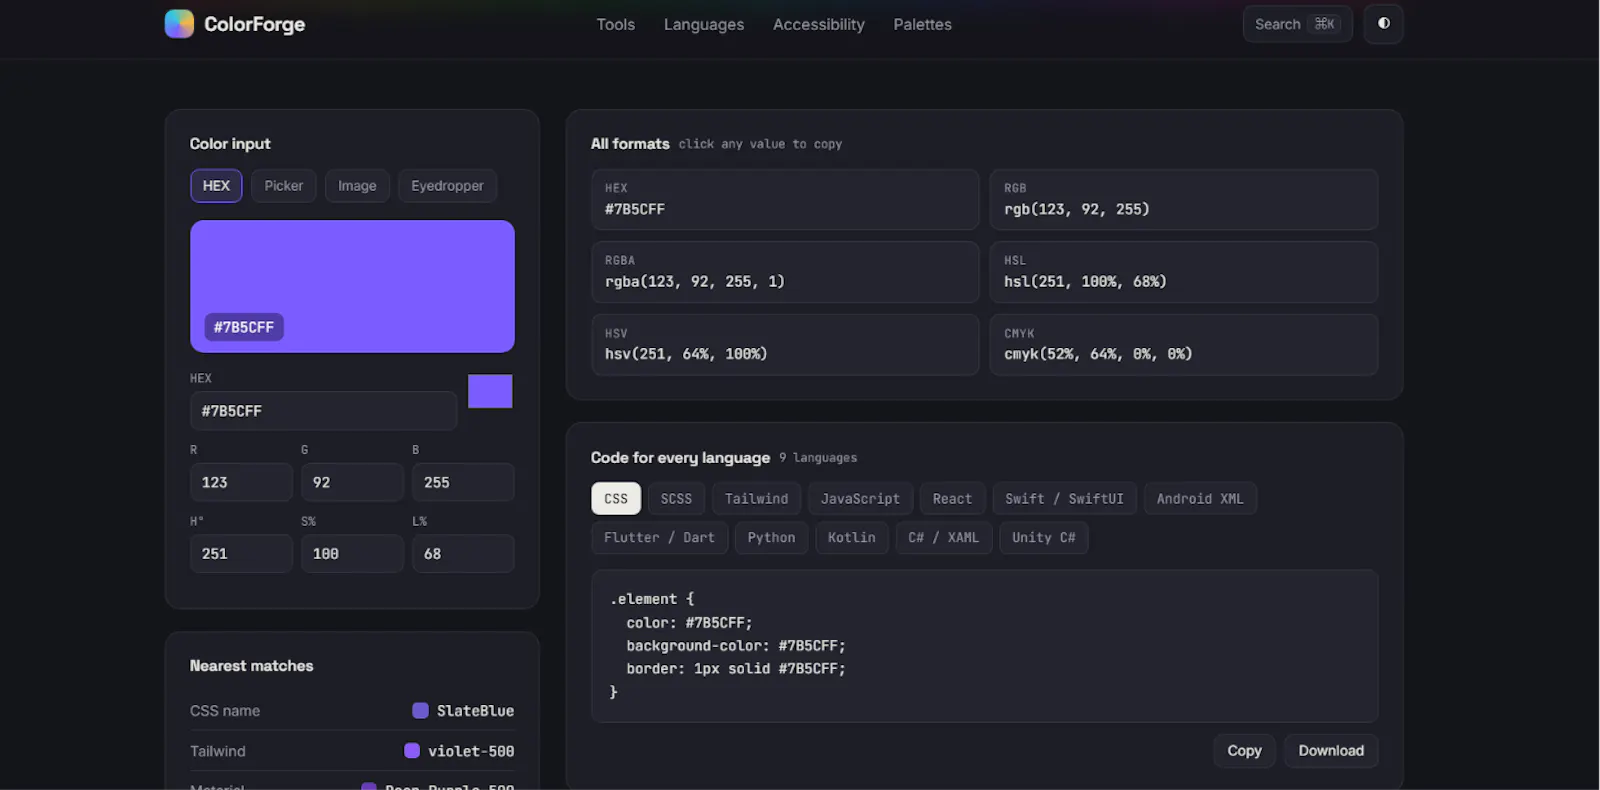Click the saturation field showing 100
Image resolution: width=1600 pixels, height=790 pixels.
coord(352,554)
